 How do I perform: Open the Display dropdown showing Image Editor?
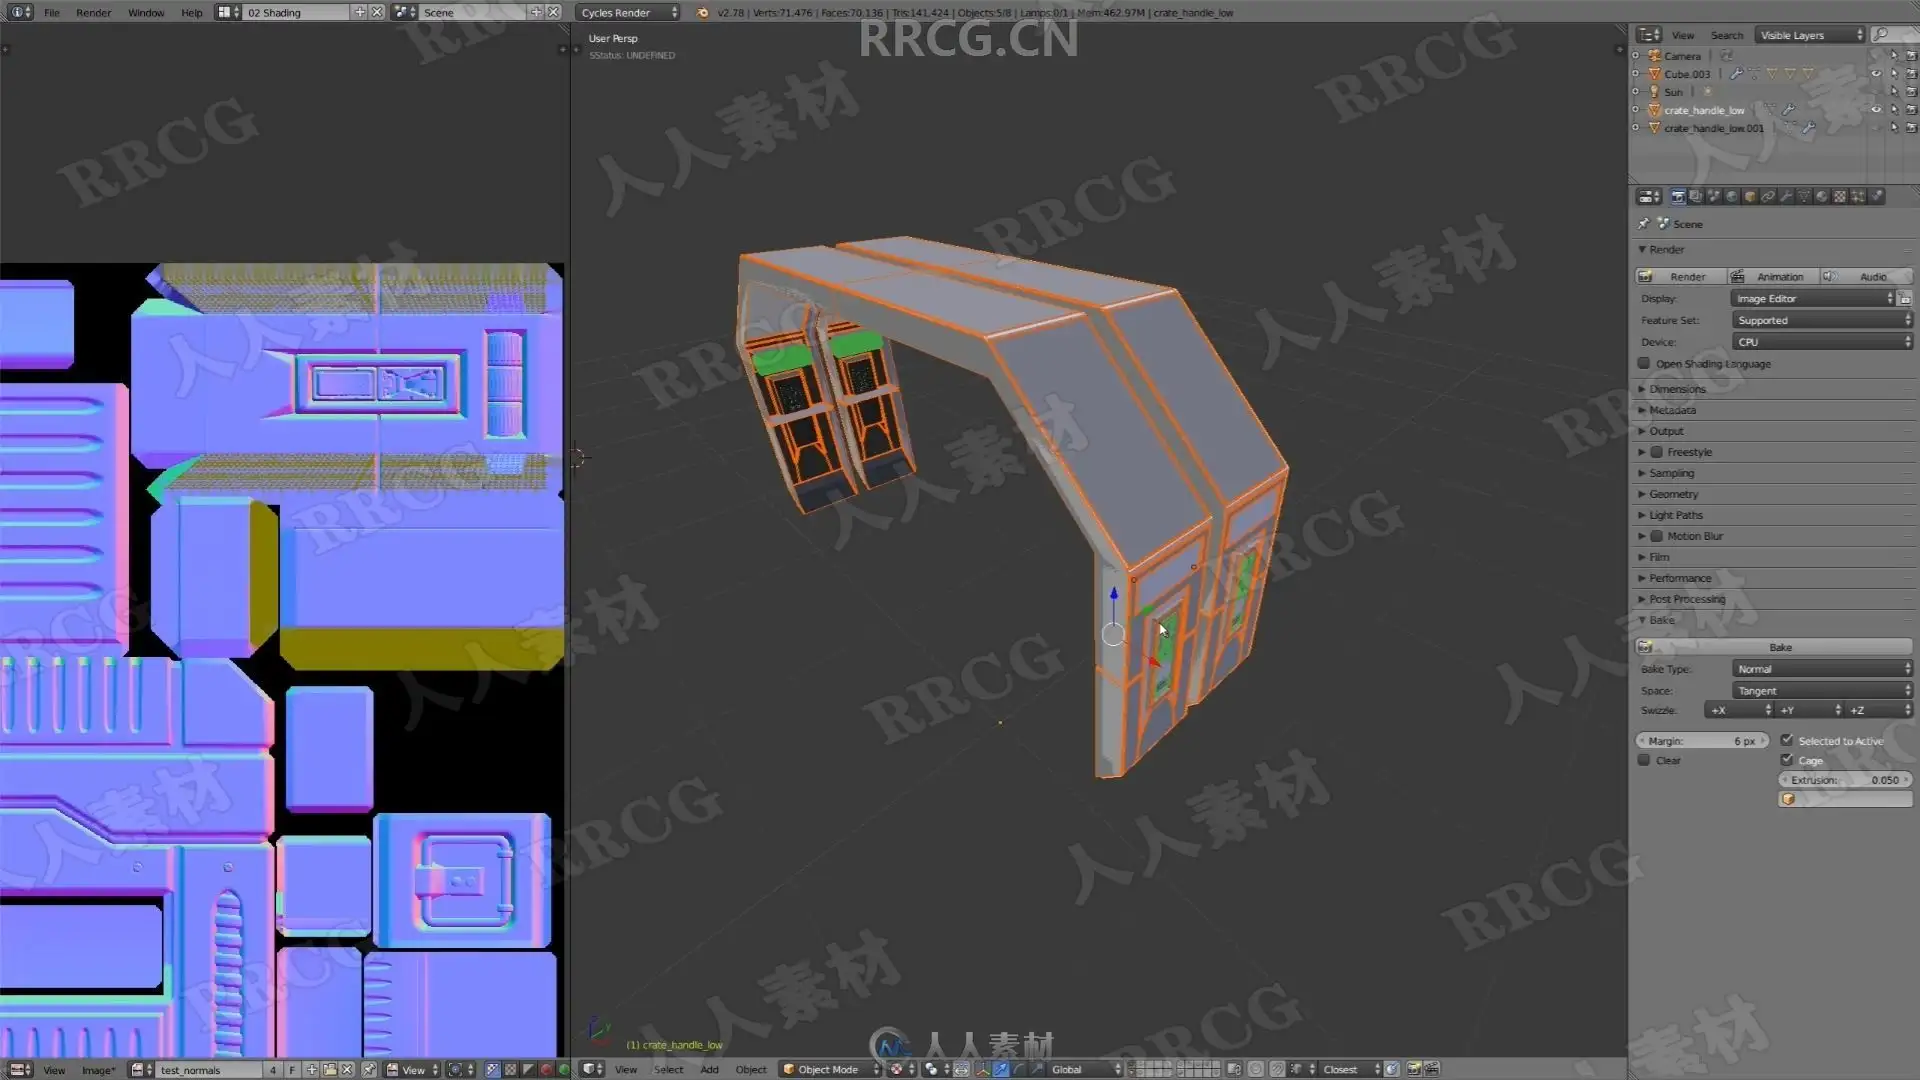[1813, 298]
